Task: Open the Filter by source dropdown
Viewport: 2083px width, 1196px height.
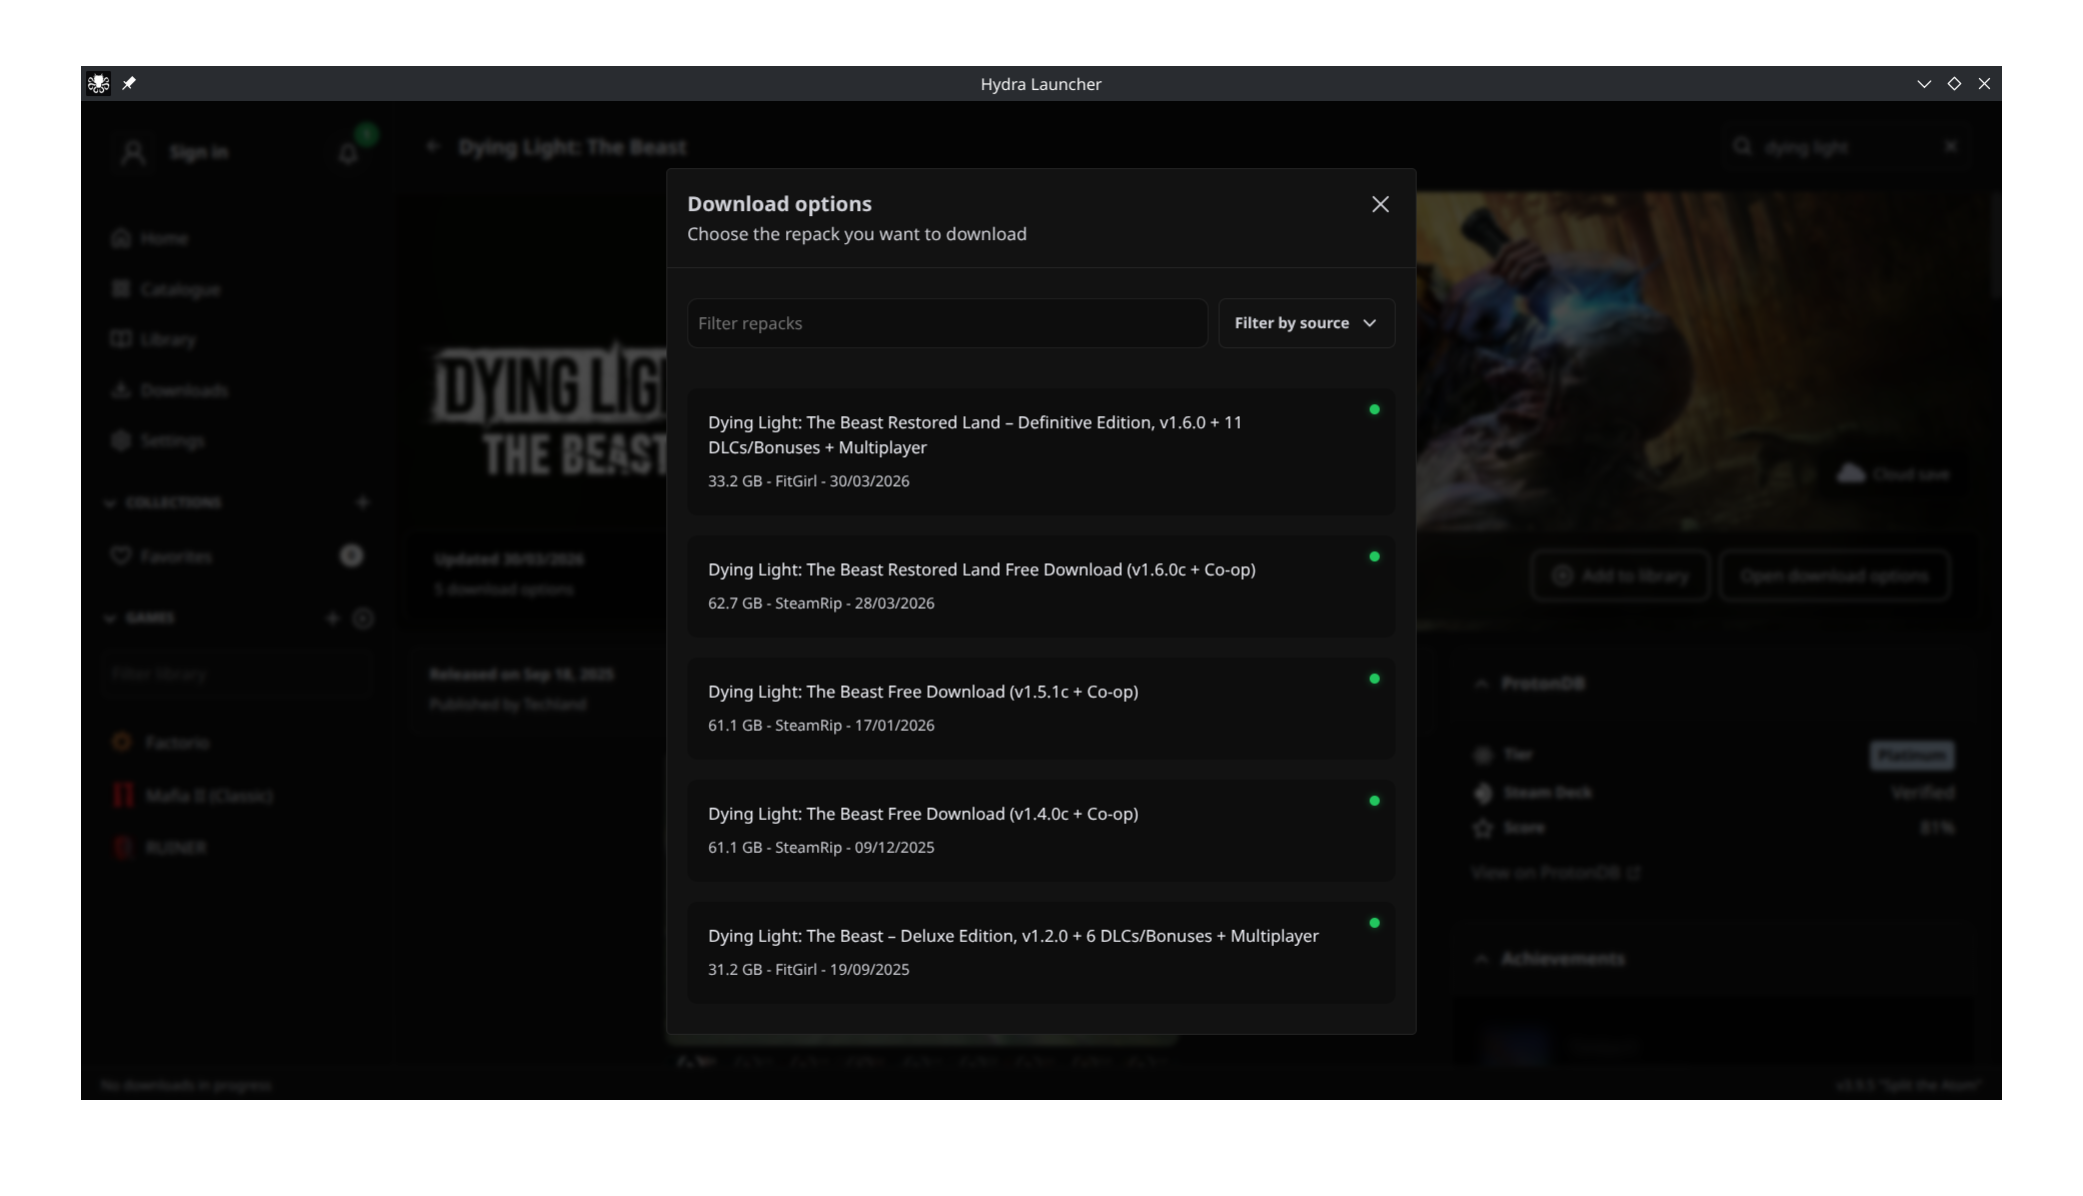Action: click(1306, 322)
